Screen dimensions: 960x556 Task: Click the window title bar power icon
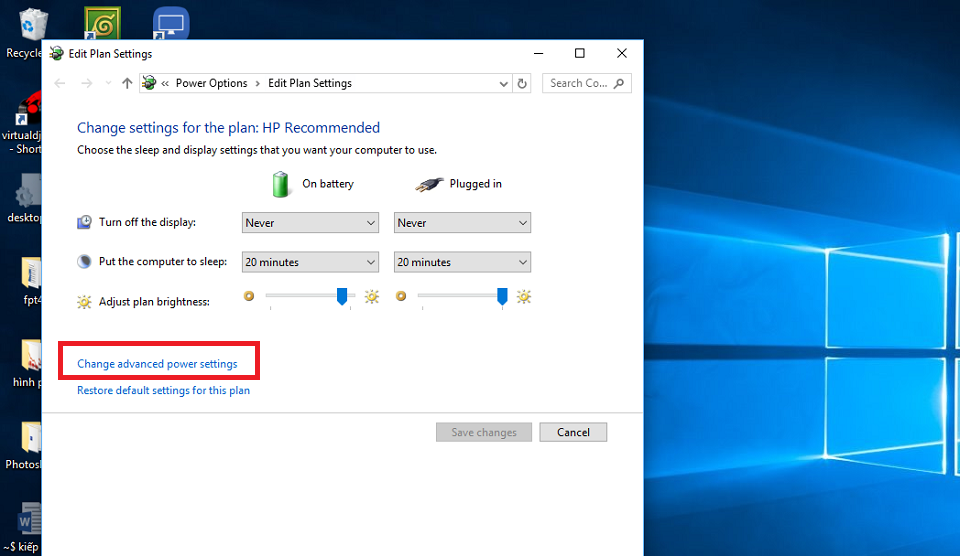[56, 53]
